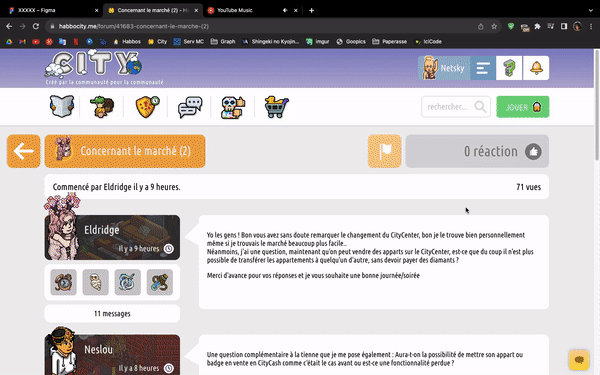Viewport: 600px width, 375px height.
Task: Click the page vertical scrollbar
Action: coord(597,105)
